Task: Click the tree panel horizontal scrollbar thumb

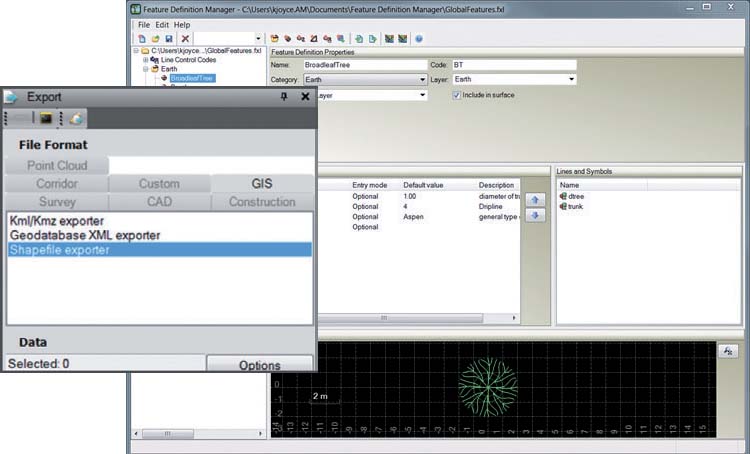Action: 168,433
